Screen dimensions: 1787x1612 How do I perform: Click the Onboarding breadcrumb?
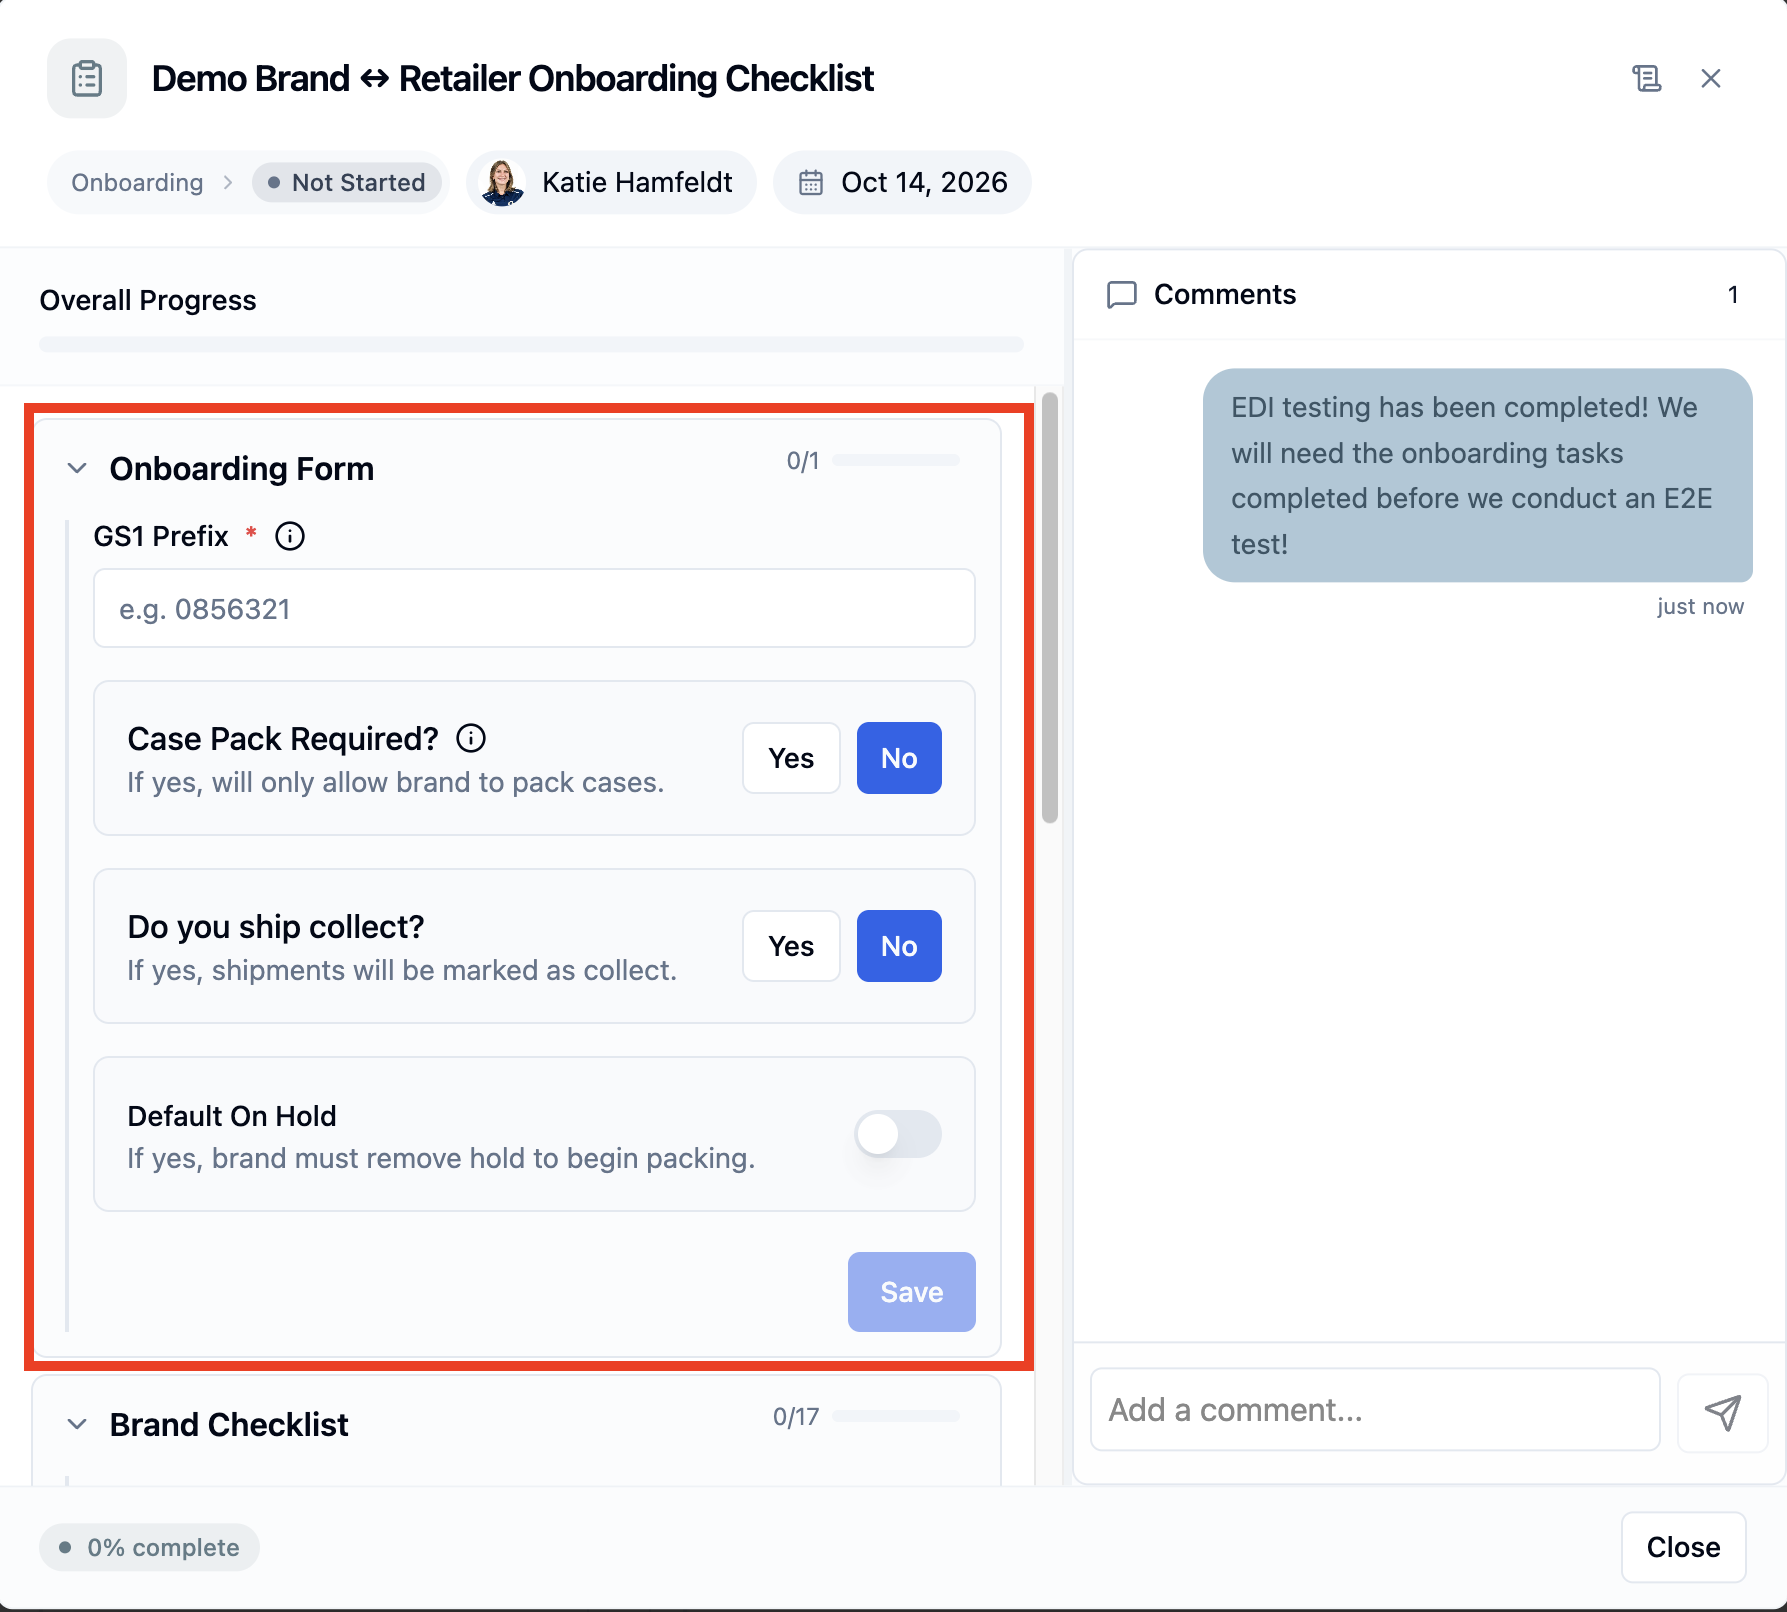point(137,183)
